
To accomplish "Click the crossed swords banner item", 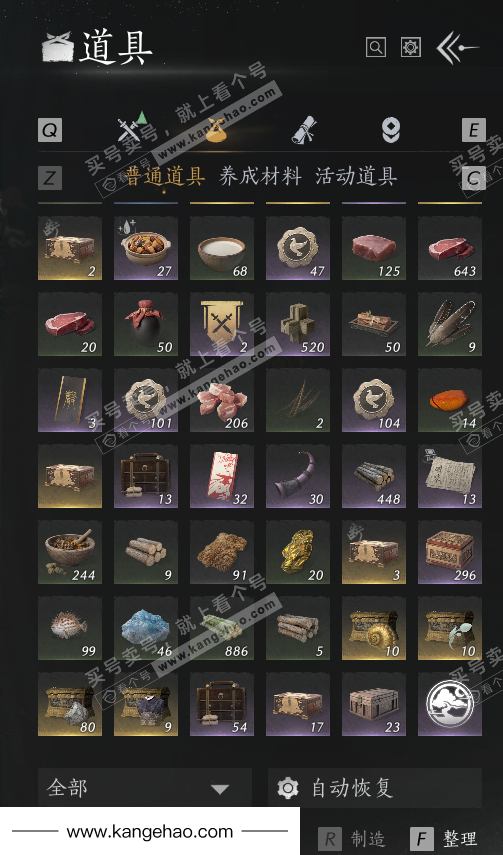I will tap(221, 324).
